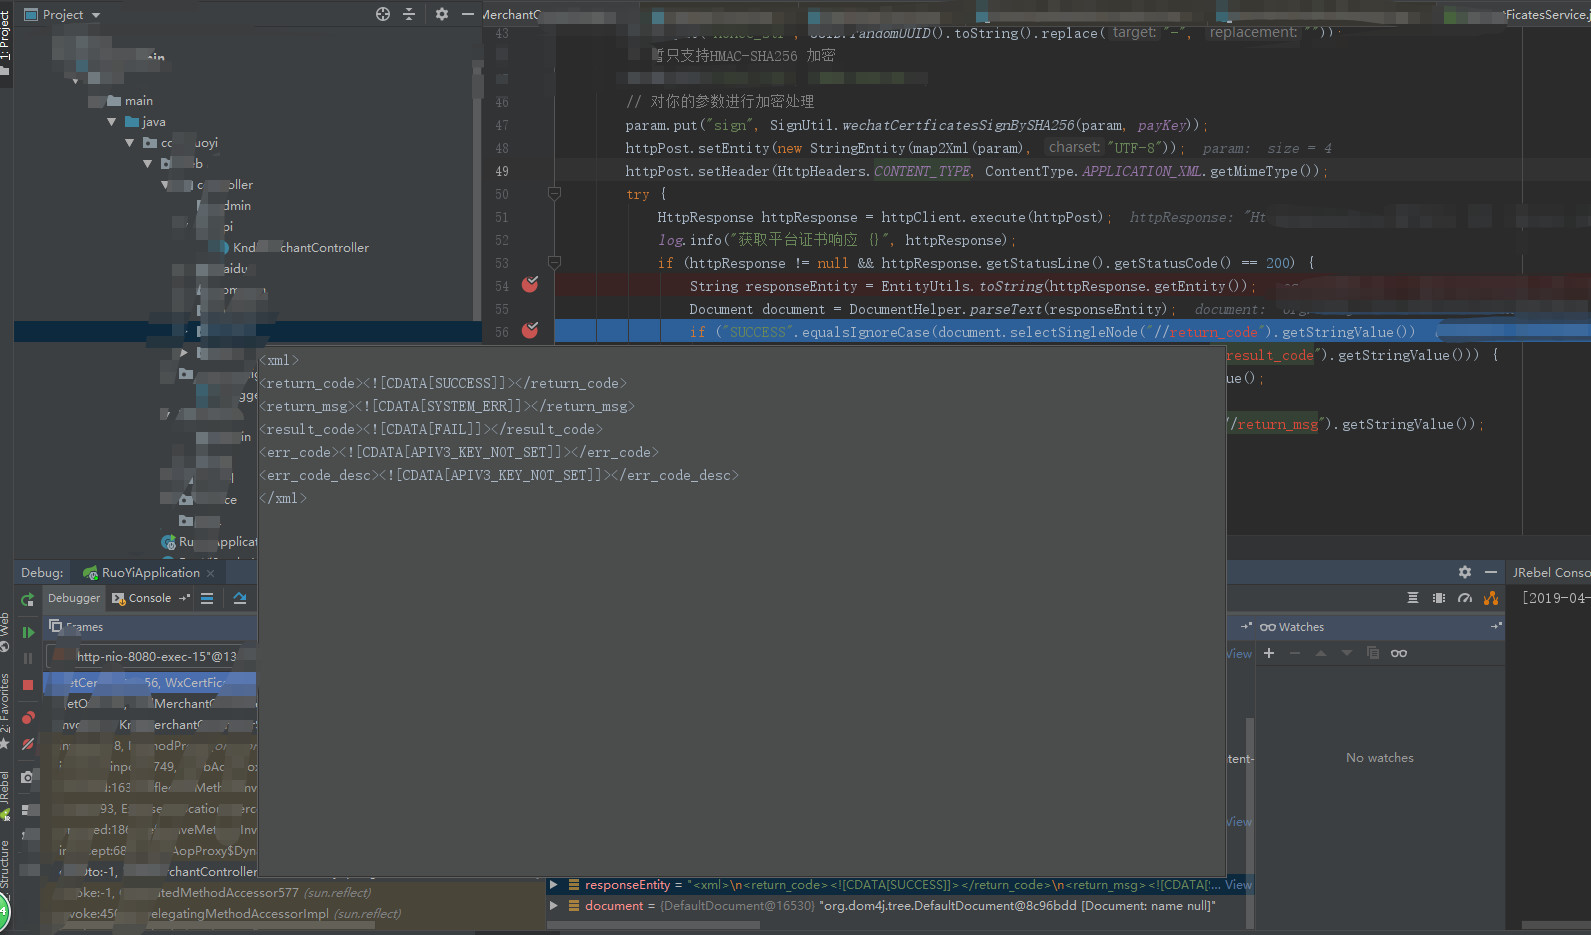The height and width of the screenshot is (935, 1591).
Task: Collapse the java folder in tree
Action: click(111, 122)
